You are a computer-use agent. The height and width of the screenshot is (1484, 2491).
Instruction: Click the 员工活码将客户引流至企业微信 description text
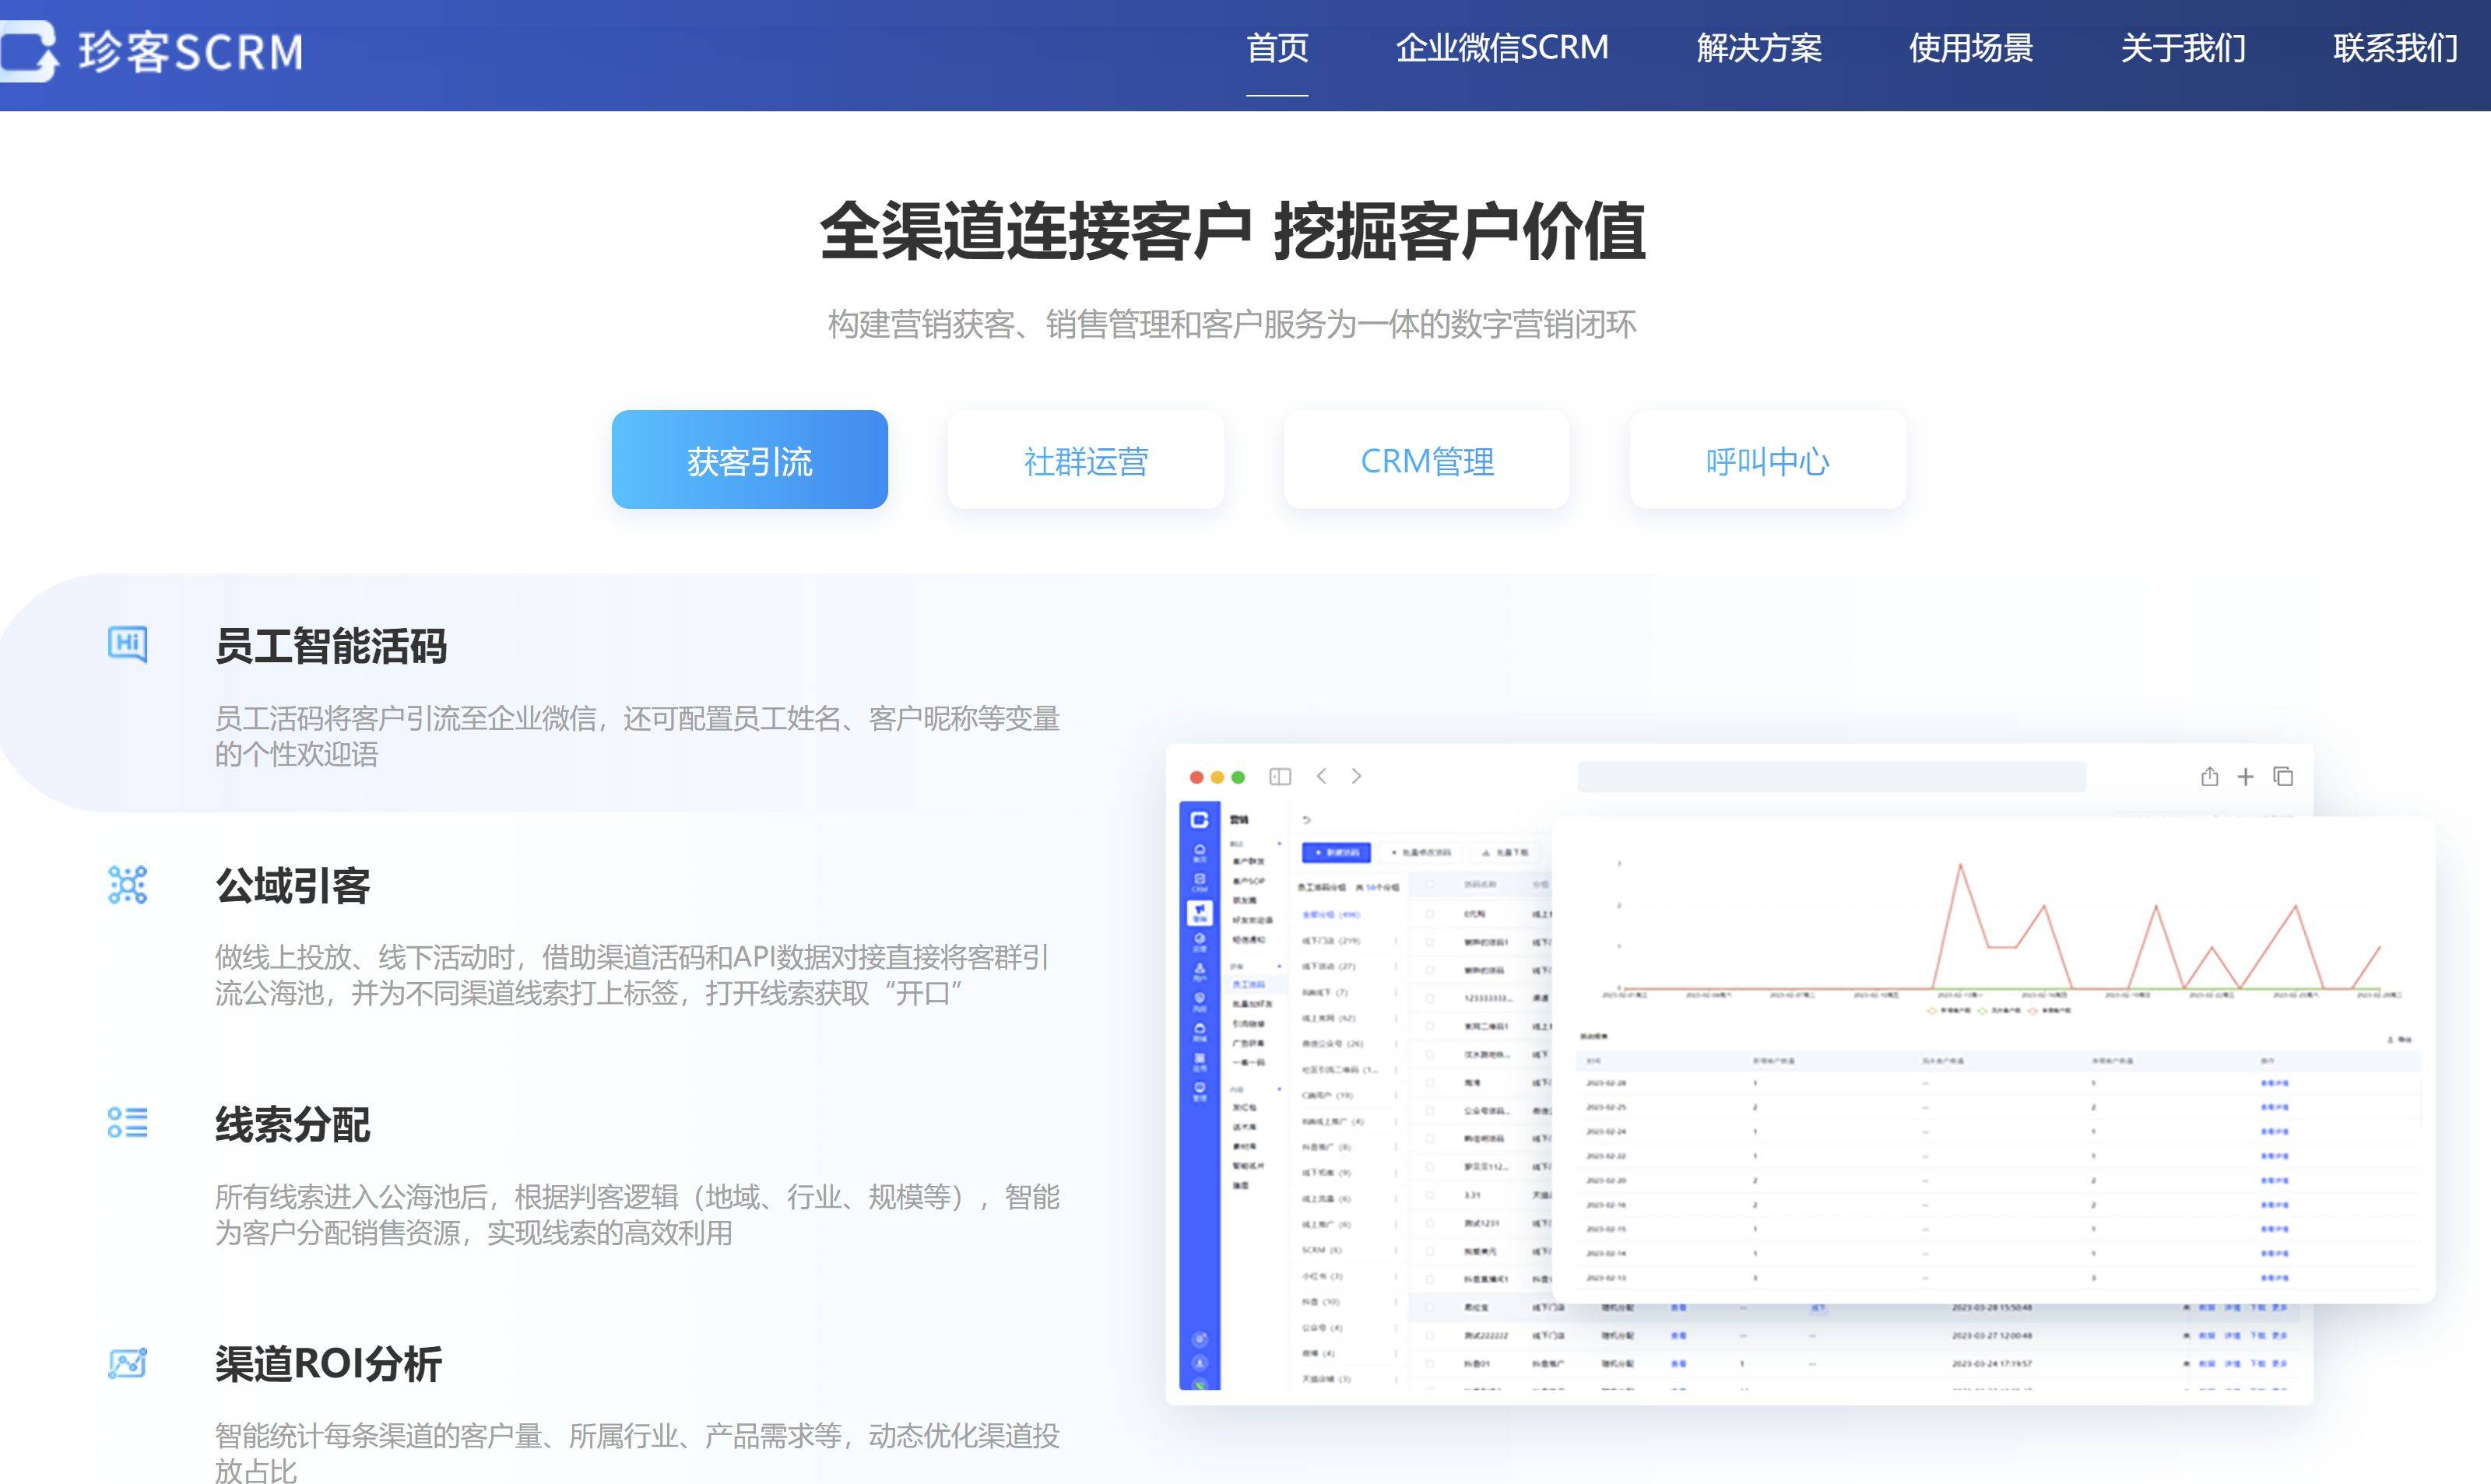637,736
